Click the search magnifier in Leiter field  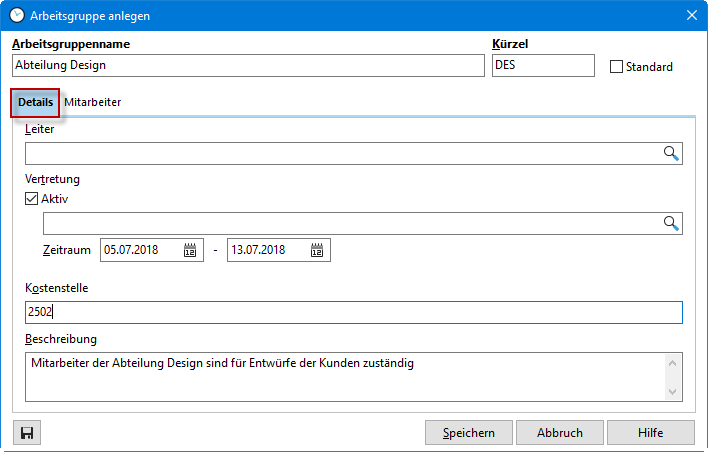coord(671,153)
